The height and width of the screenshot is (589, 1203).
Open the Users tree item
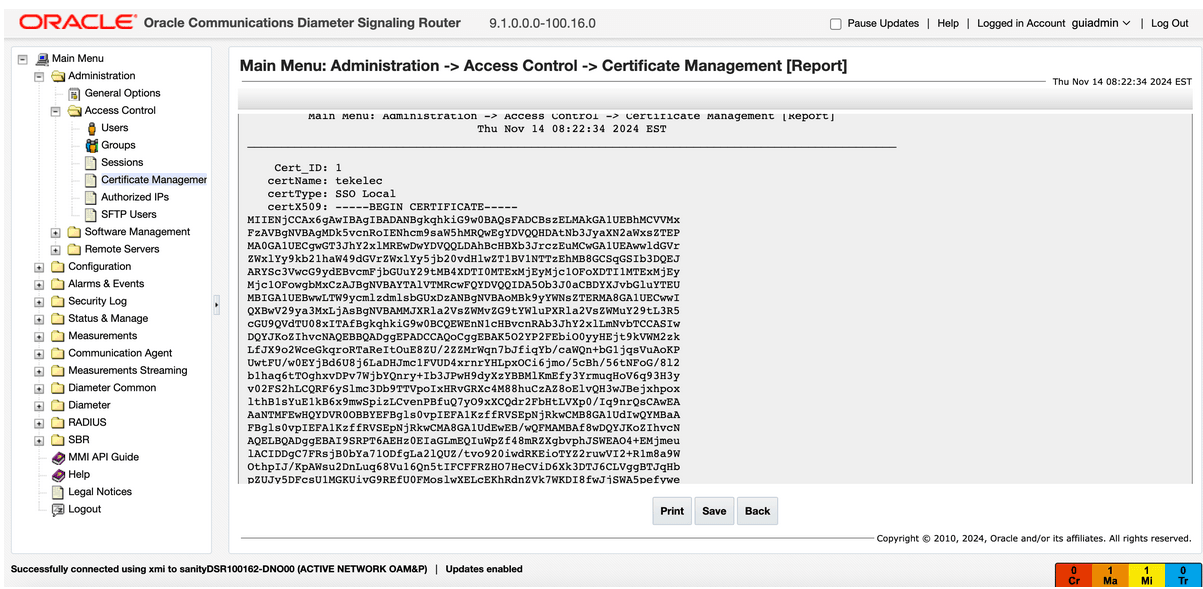[x=115, y=128]
